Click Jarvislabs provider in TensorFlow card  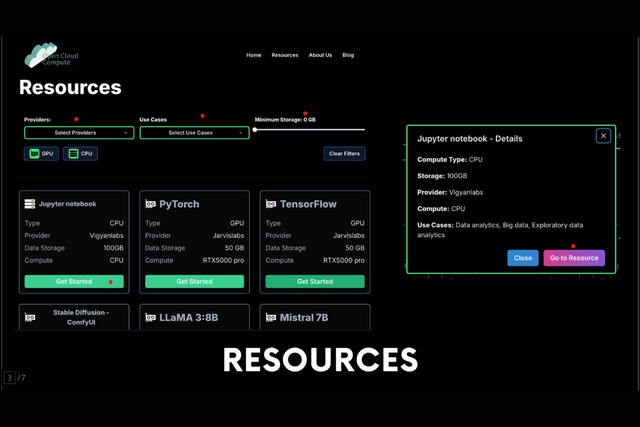tap(349, 236)
